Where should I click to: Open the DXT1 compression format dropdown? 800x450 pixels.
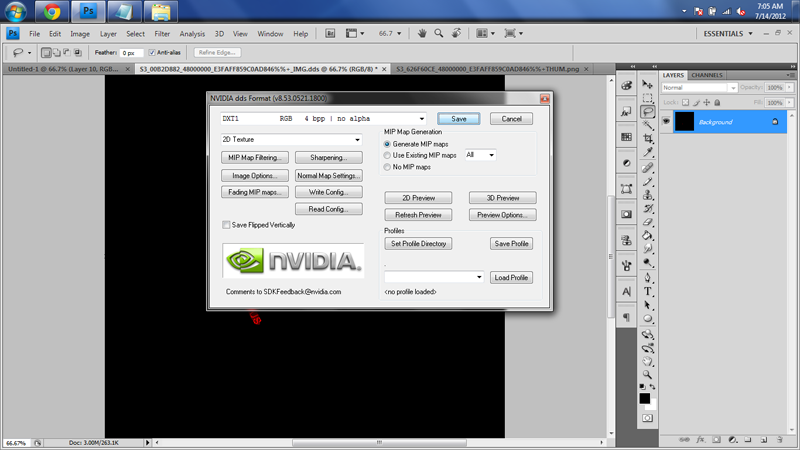pos(323,118)
